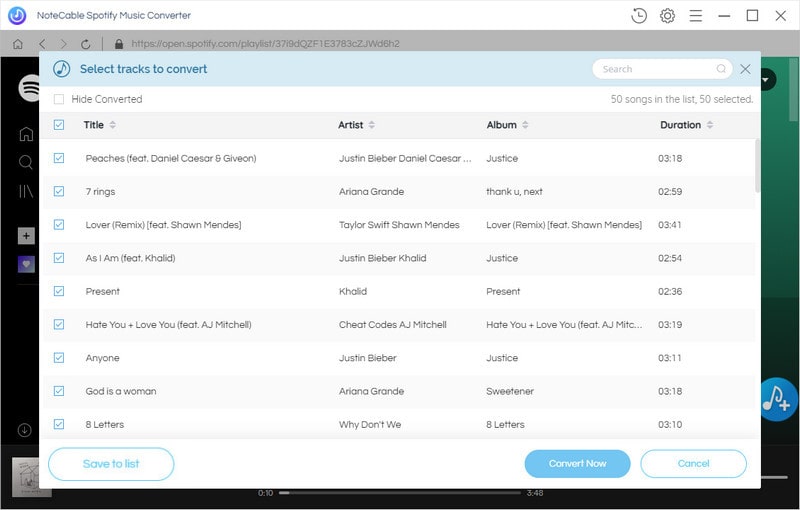Select artist 'Why Don't We'
The width and height of the screenshot is (800, 510).
370,424
